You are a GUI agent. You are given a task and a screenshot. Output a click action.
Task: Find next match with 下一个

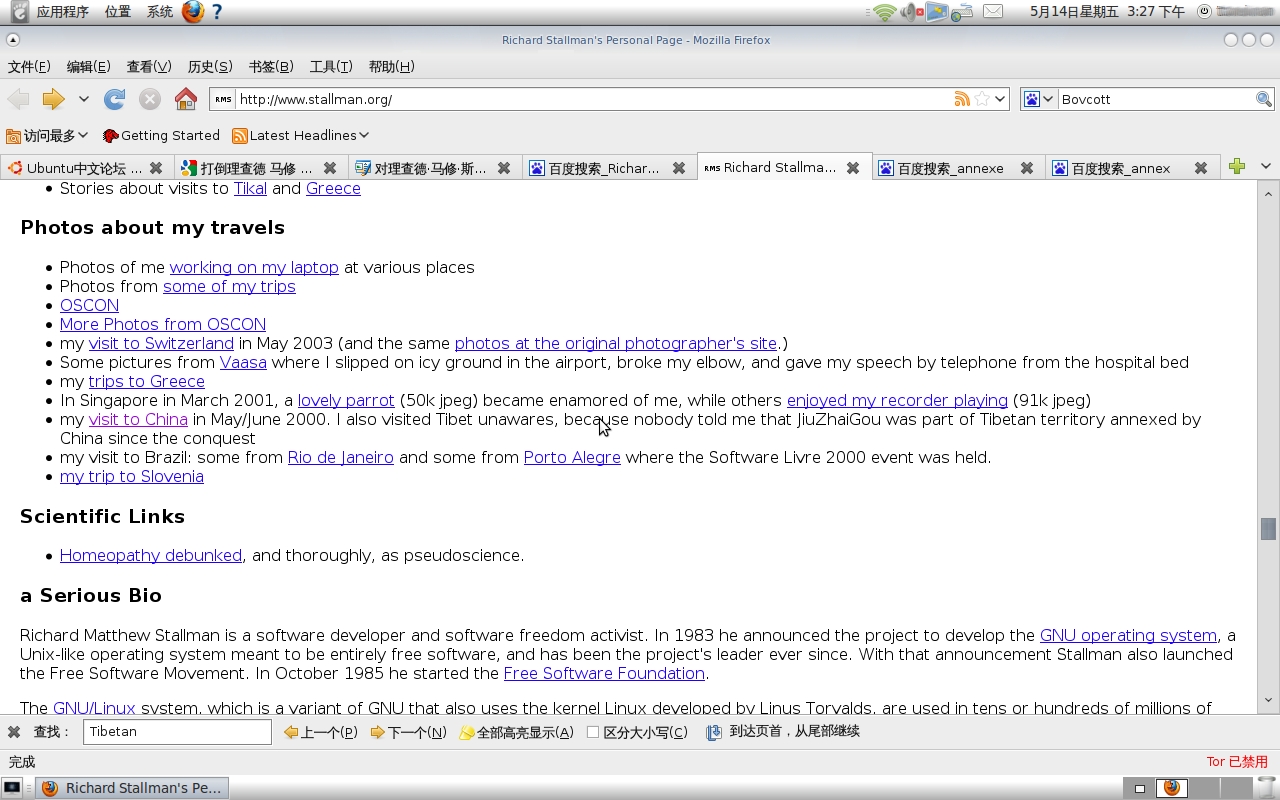point(408,732)
